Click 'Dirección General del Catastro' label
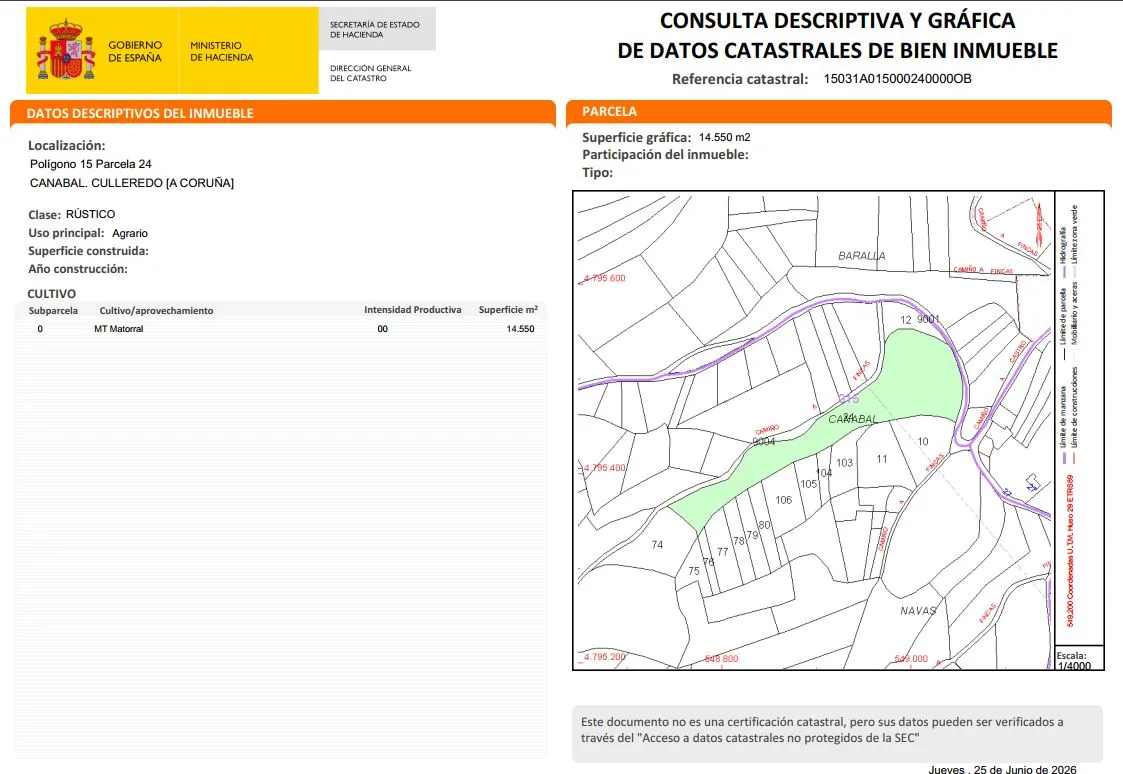 click(x=370, y=73)
